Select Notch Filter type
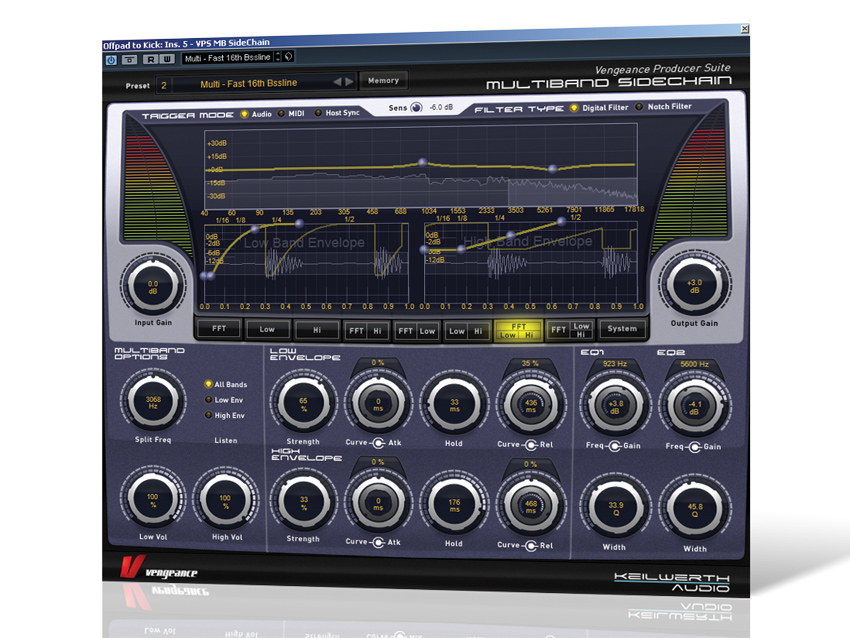 [x=639, y=107]
